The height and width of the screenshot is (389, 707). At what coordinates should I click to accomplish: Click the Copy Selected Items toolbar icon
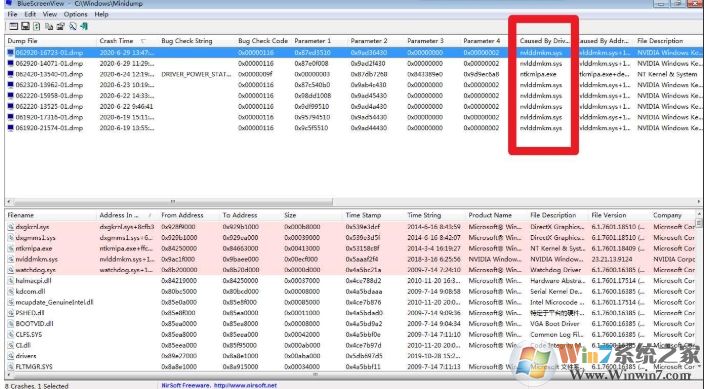[49, 27]
